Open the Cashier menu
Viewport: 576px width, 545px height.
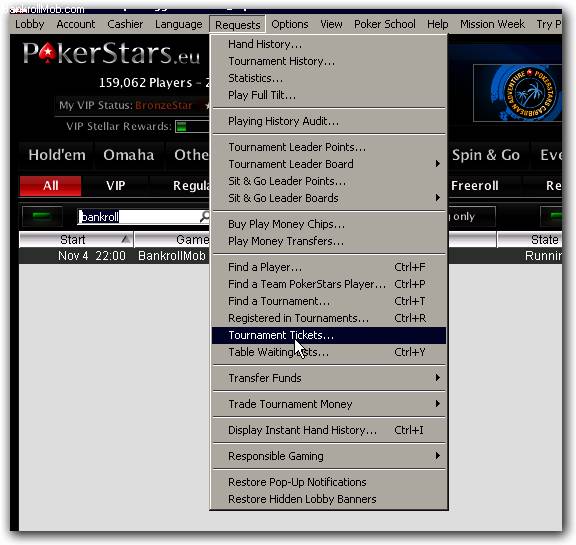[125, 24]
